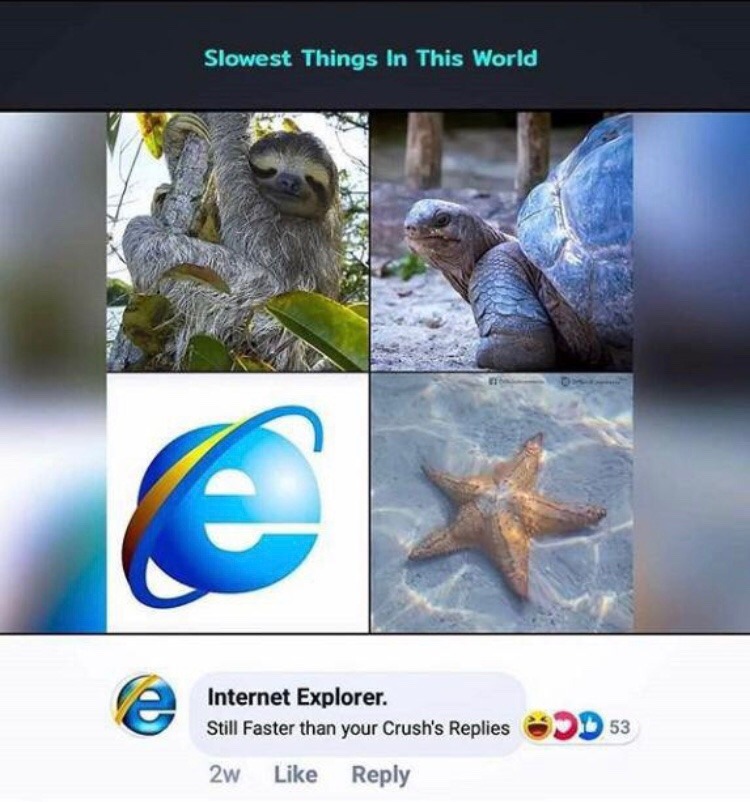The image size is (750, 802).
Task: Open the starfish underwater photo
Action: coord(501,503)
